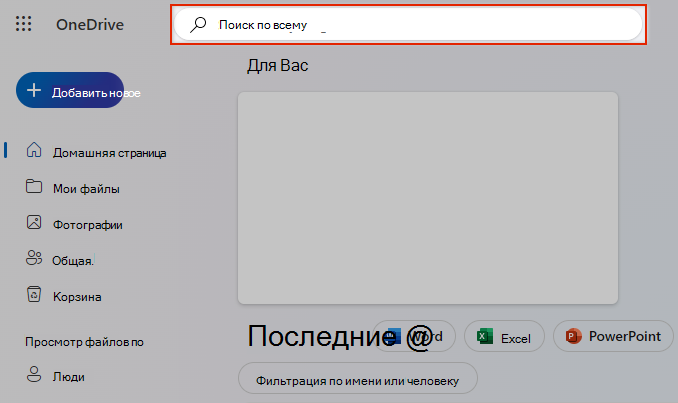The width and height of the screenshot is (678, 403).
Task: Click the Для Вас recommended card
Action: 428,198
